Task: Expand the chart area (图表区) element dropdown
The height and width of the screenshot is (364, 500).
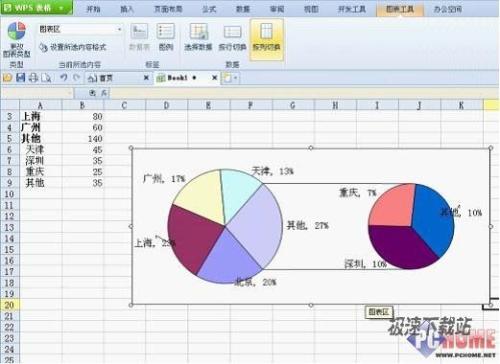Action: pyautogui.click(x=119, y=29)
